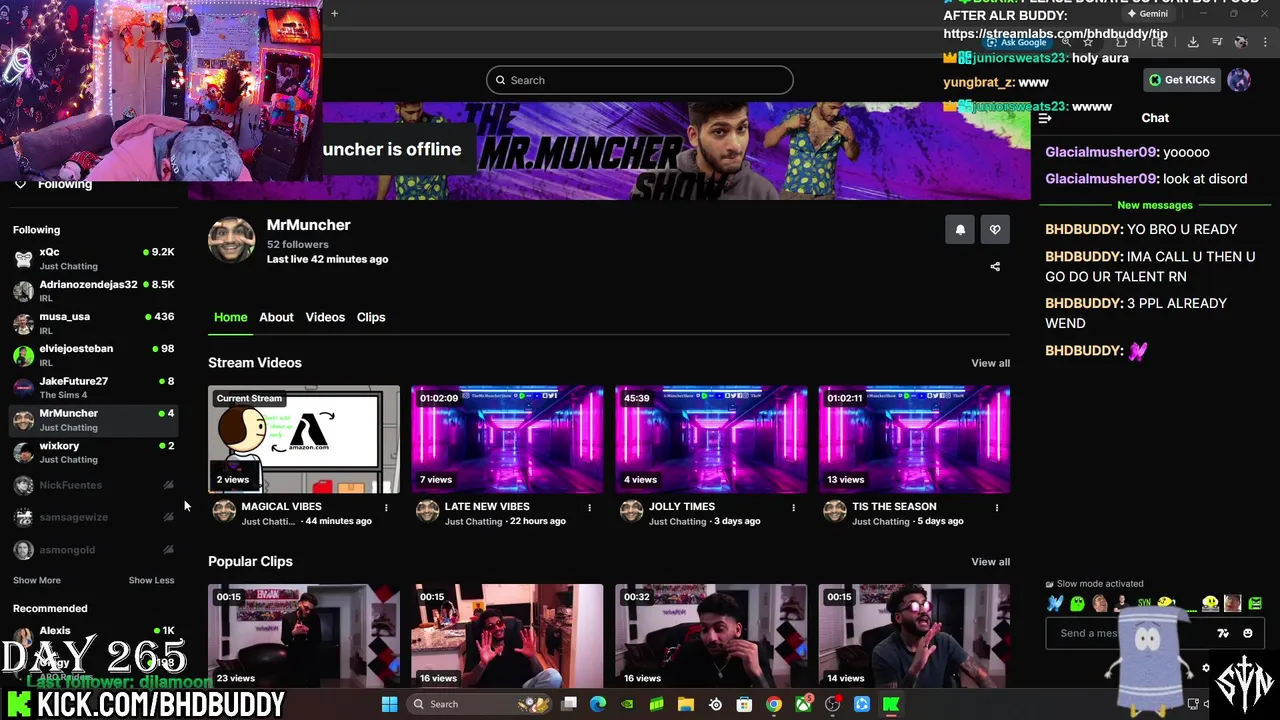The height and width of the screenshot is (720, 1280).
Task: Open the Kick user account avatar
Action: pyautogui.click(x=1239, y=80)
